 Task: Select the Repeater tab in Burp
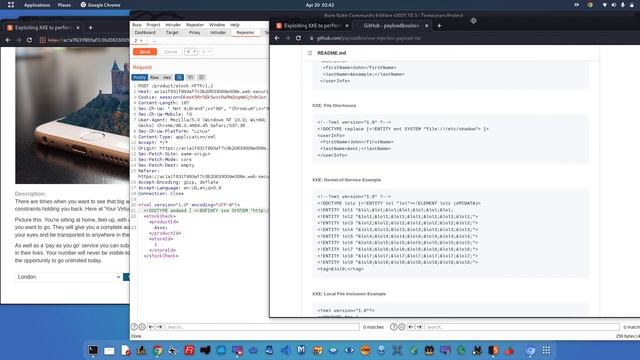(245, 32)
